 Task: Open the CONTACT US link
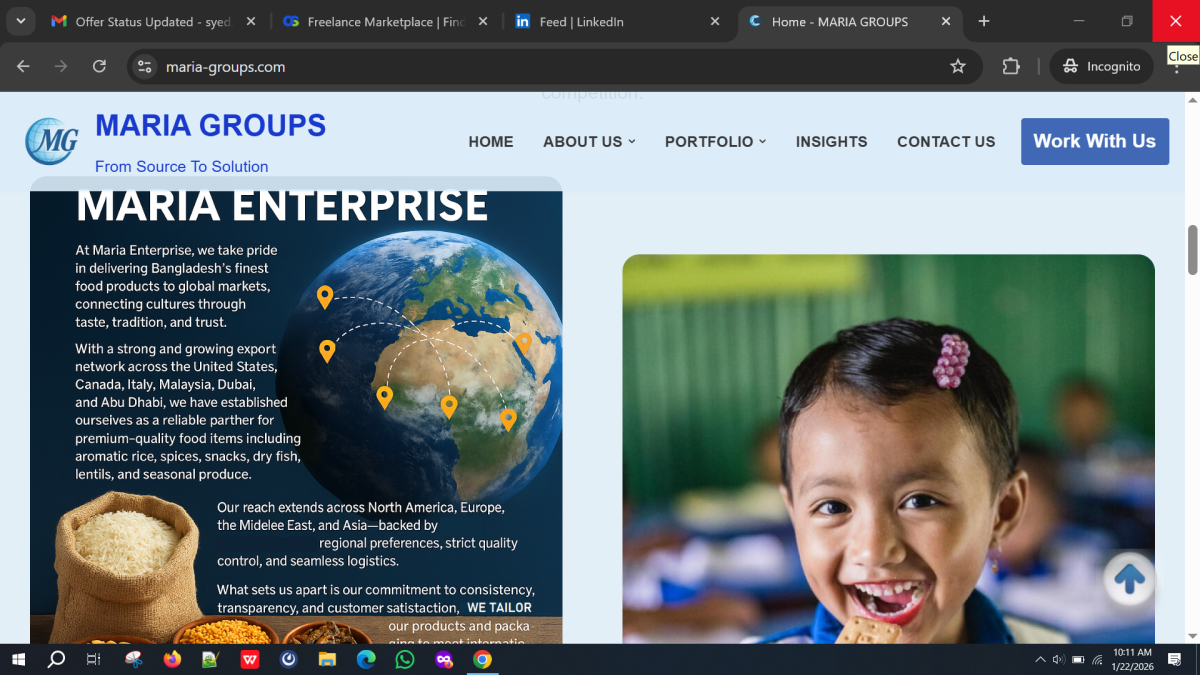[946, 142]
